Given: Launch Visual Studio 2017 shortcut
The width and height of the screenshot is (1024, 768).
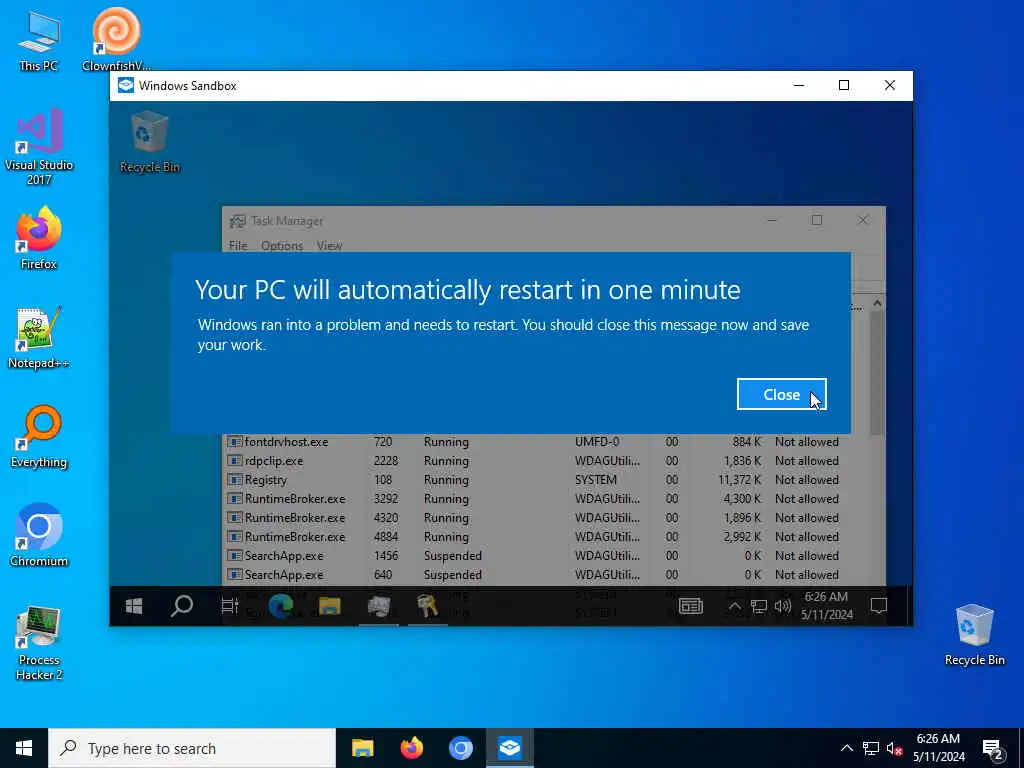Looking at the screenshot, I should click(x=39, y=147).
